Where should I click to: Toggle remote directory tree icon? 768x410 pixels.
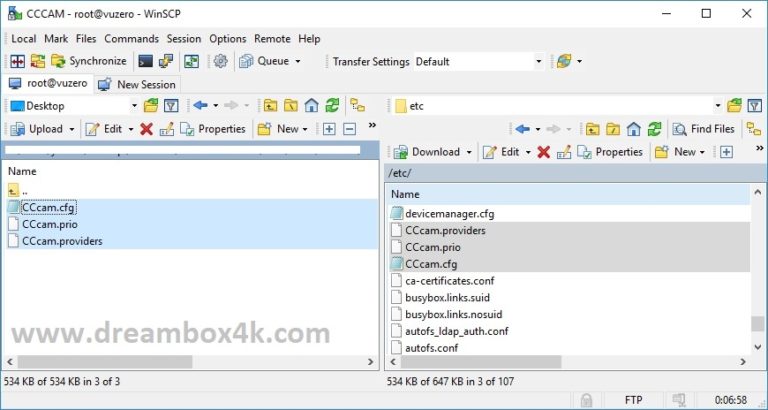[754, 129]
